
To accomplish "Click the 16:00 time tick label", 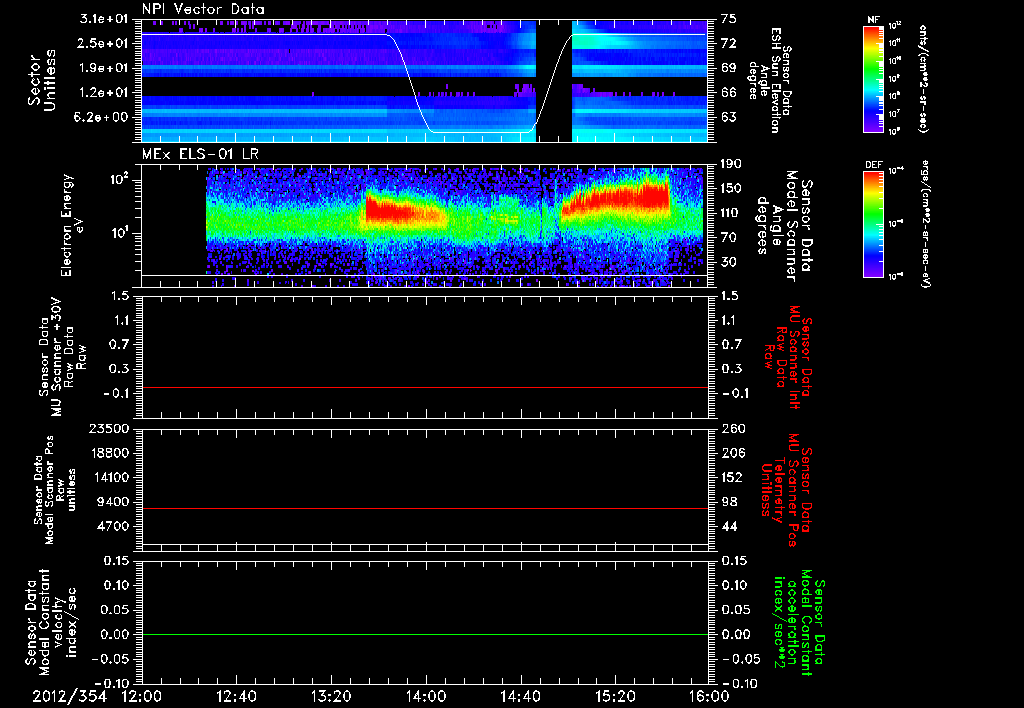I will click(x=709, y=696).
